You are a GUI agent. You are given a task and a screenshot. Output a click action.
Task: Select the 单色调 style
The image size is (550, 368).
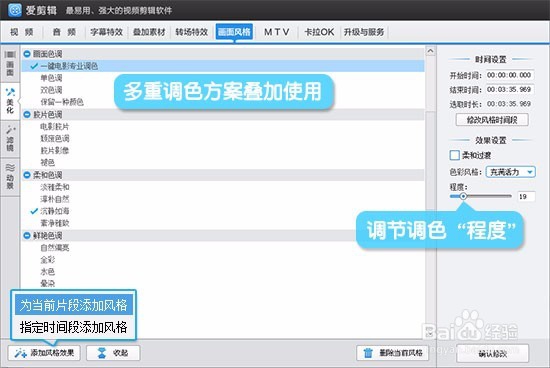[x=51, y=78]
